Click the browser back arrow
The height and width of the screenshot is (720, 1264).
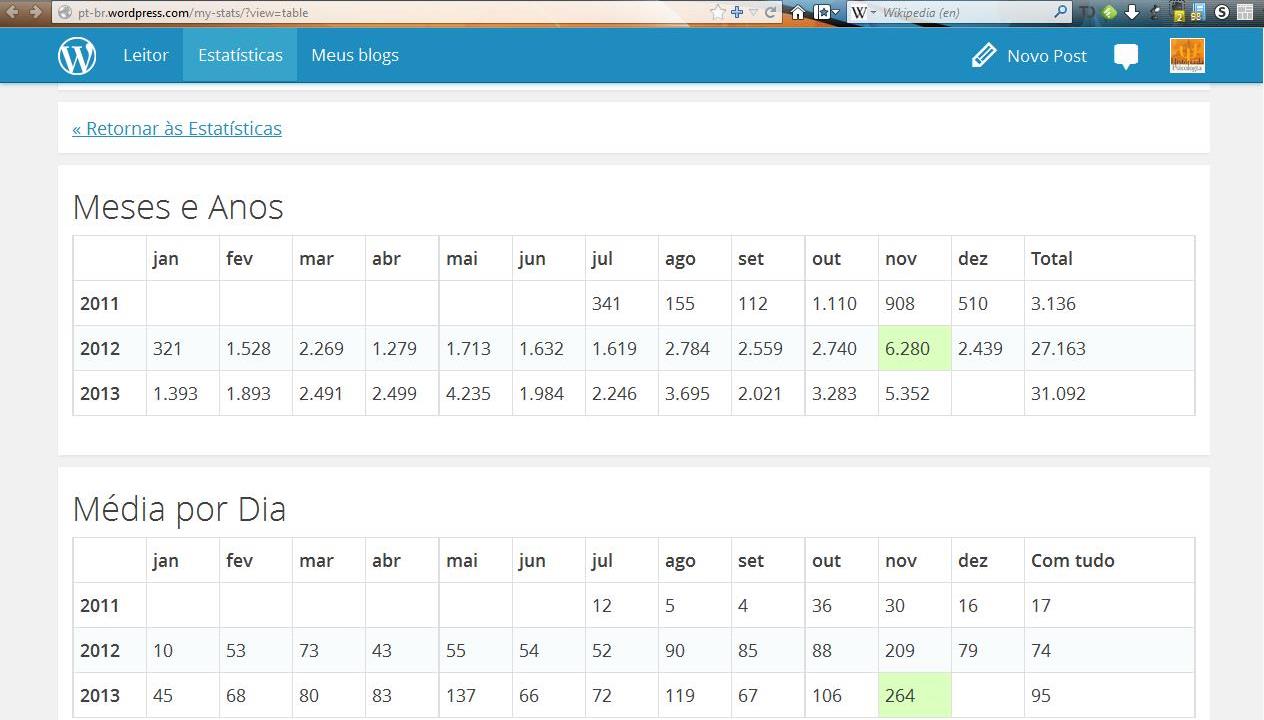click(13, 12)
